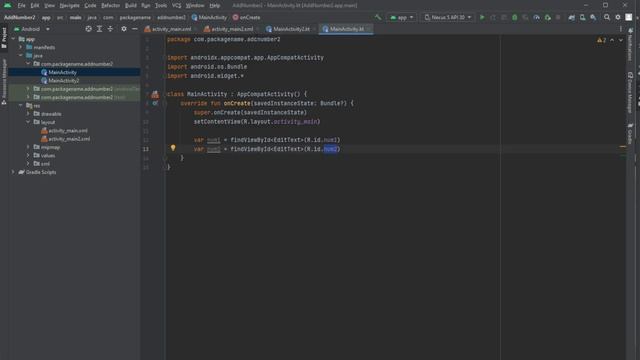
Task: Click the related XML file gutter icon beside class MainActivity
Action: click(155, 95)
